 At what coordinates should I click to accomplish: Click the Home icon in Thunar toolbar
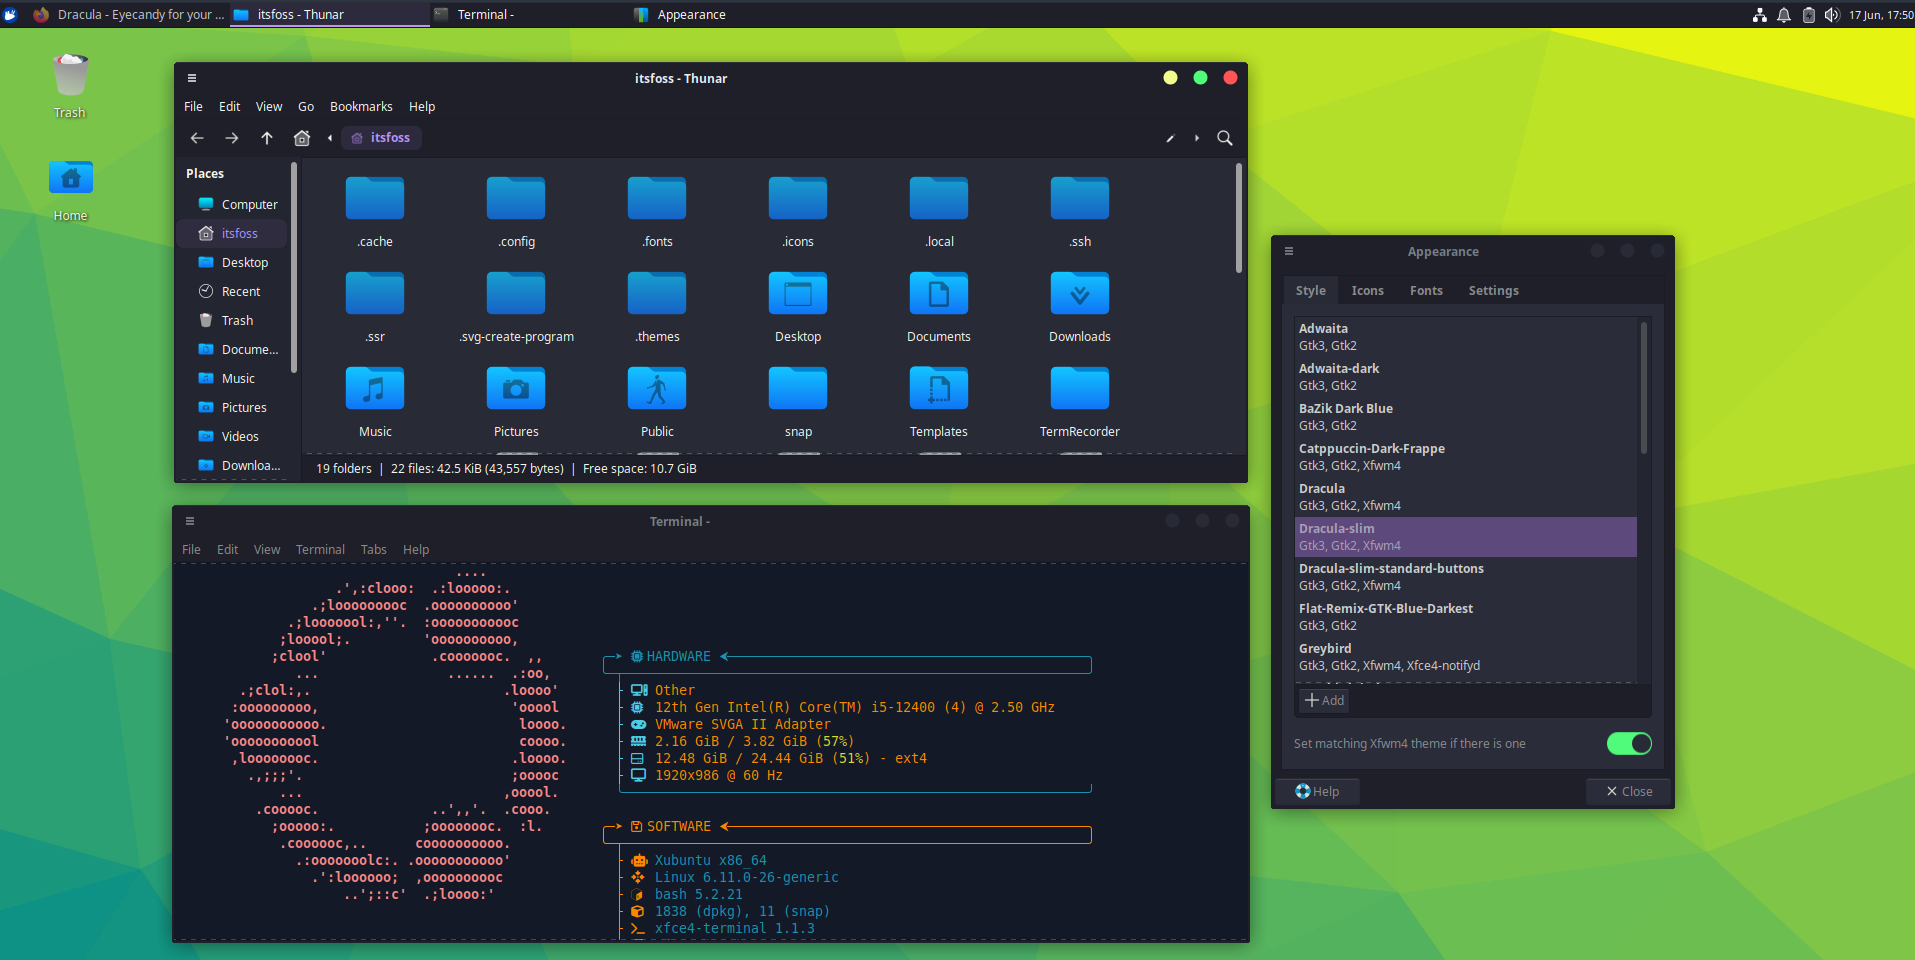pos(302,138)
